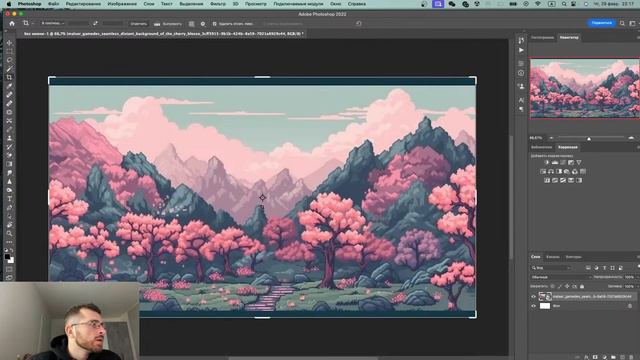Swap foreground and background colors
This screenshot has height=360, width=640.
11,251
